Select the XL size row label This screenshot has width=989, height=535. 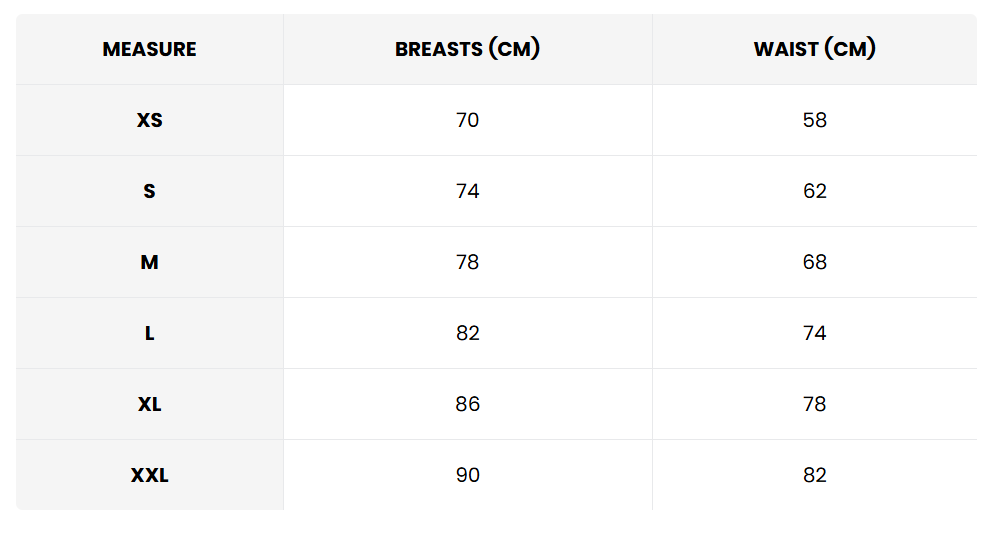(x=149, y=404)
